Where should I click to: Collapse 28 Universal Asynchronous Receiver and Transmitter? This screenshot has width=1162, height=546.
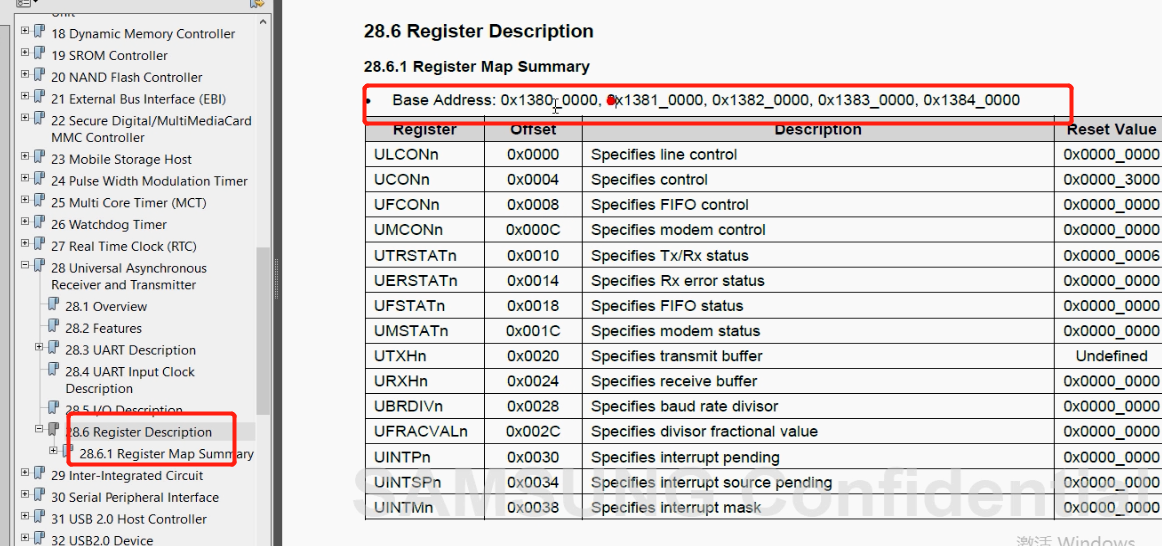point(25,267)
